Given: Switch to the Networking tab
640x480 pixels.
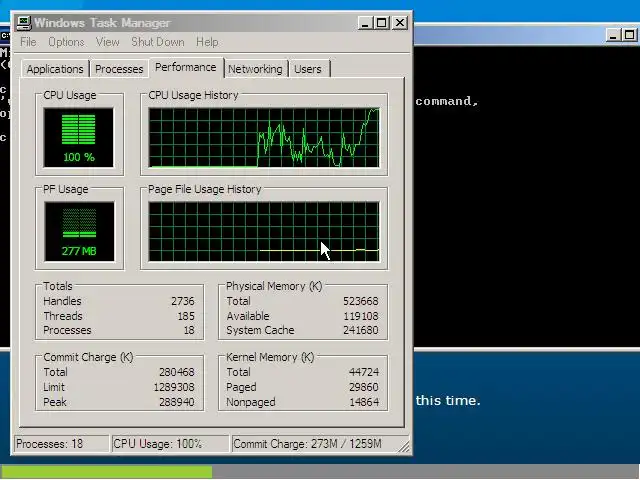Looking at the screenshot, I should (255, 69).
